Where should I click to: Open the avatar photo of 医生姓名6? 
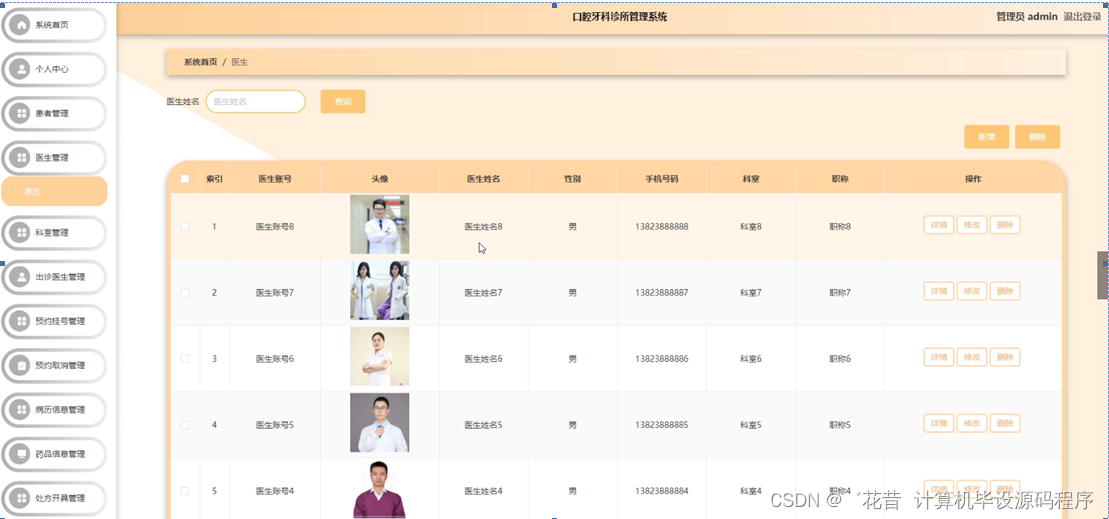[380, 356]
